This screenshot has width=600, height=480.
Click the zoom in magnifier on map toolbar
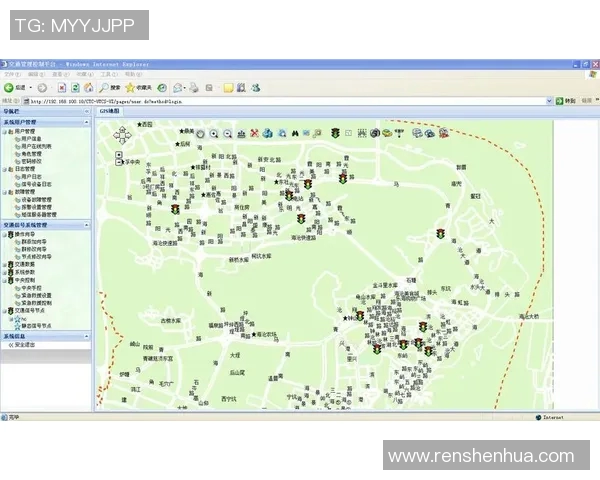tap(214, 133)
